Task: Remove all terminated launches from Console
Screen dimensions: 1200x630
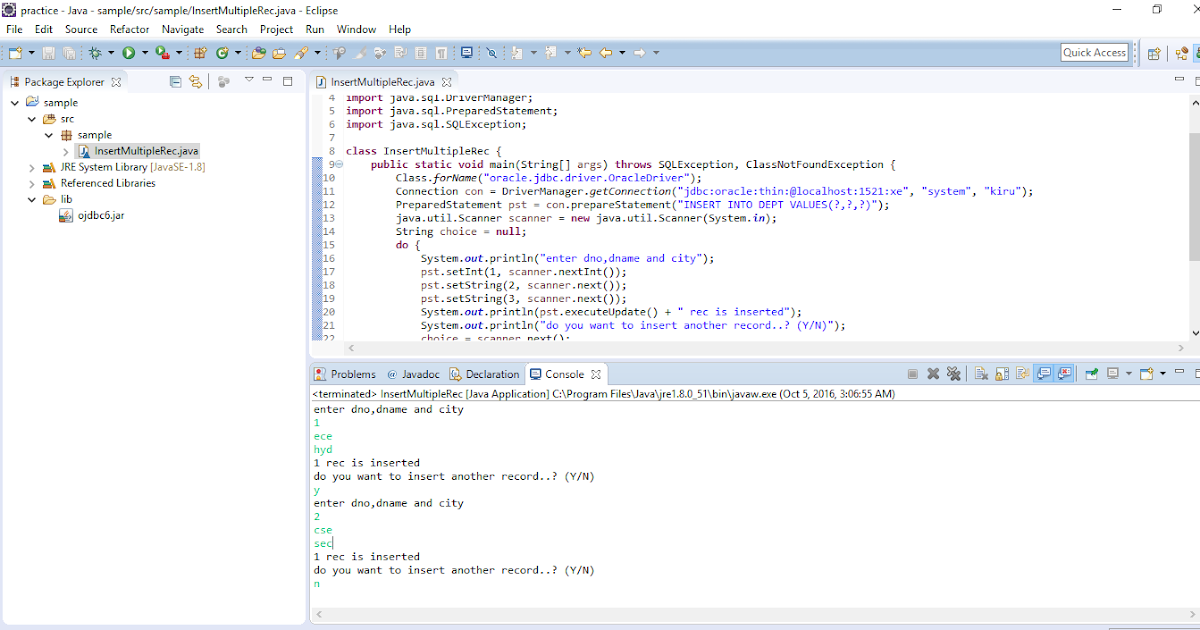Action: coord(955,372)
